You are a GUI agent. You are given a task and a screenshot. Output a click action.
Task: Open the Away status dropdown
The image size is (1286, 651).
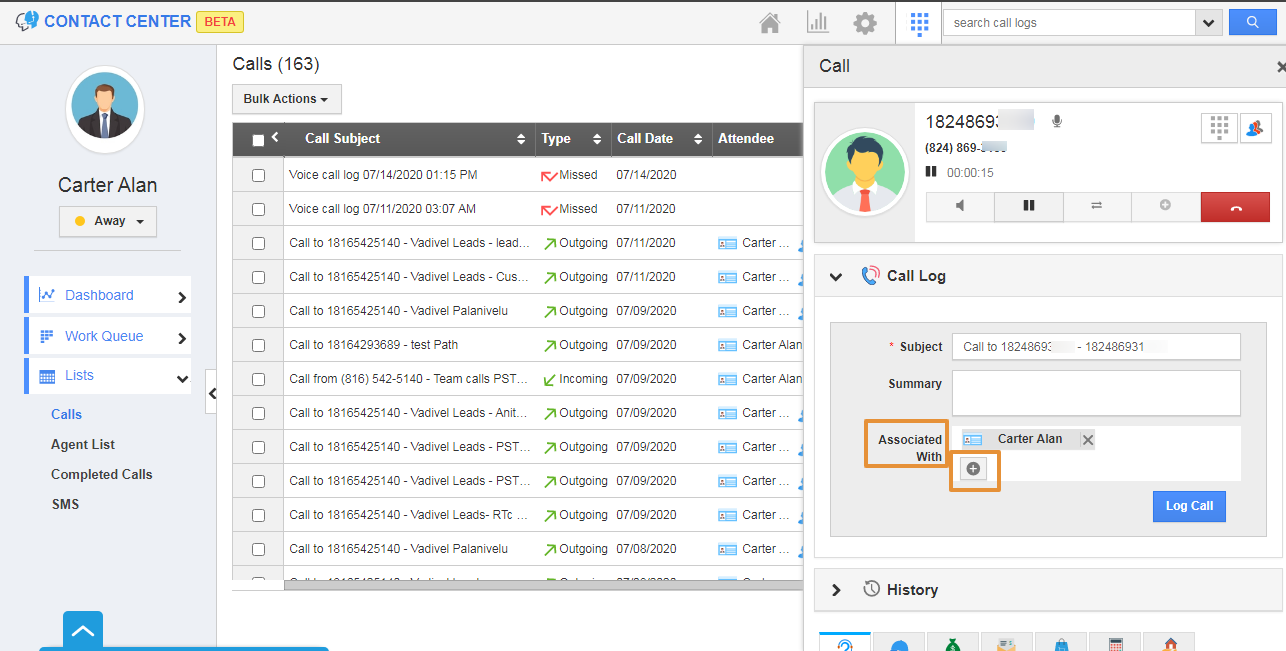(x=107, y=222)
